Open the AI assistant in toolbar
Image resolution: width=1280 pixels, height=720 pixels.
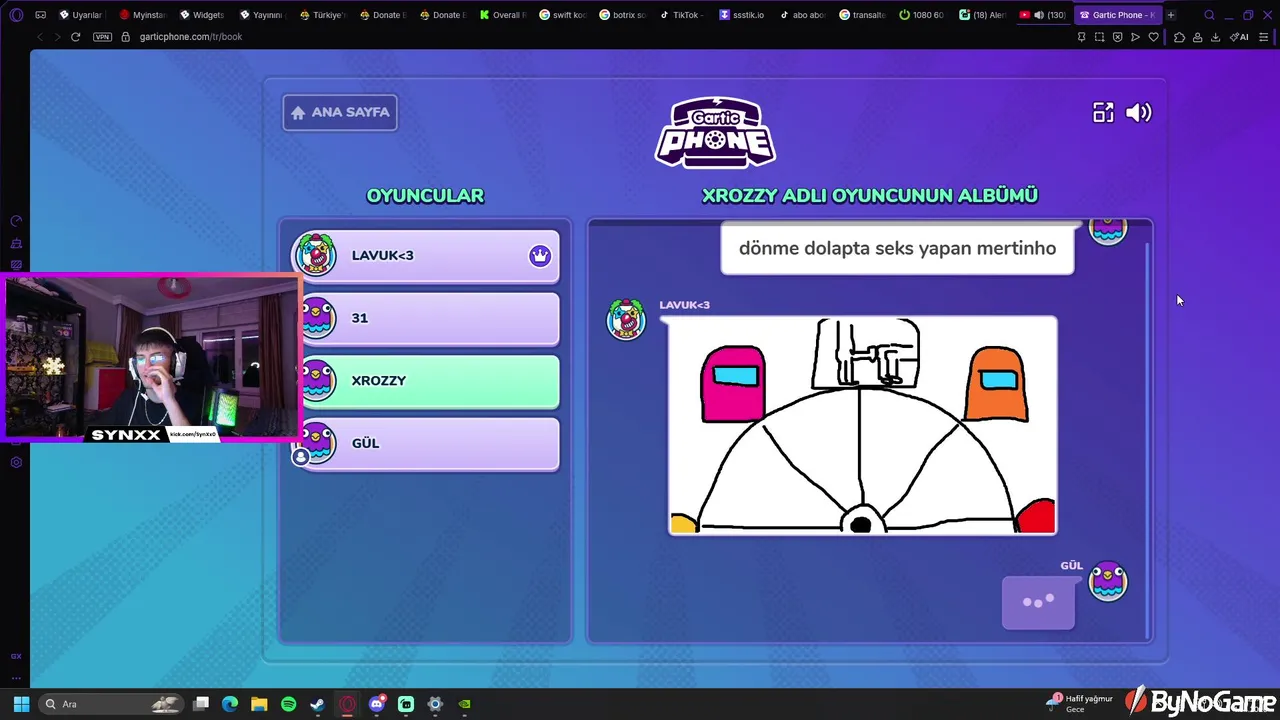(1239, 37)
